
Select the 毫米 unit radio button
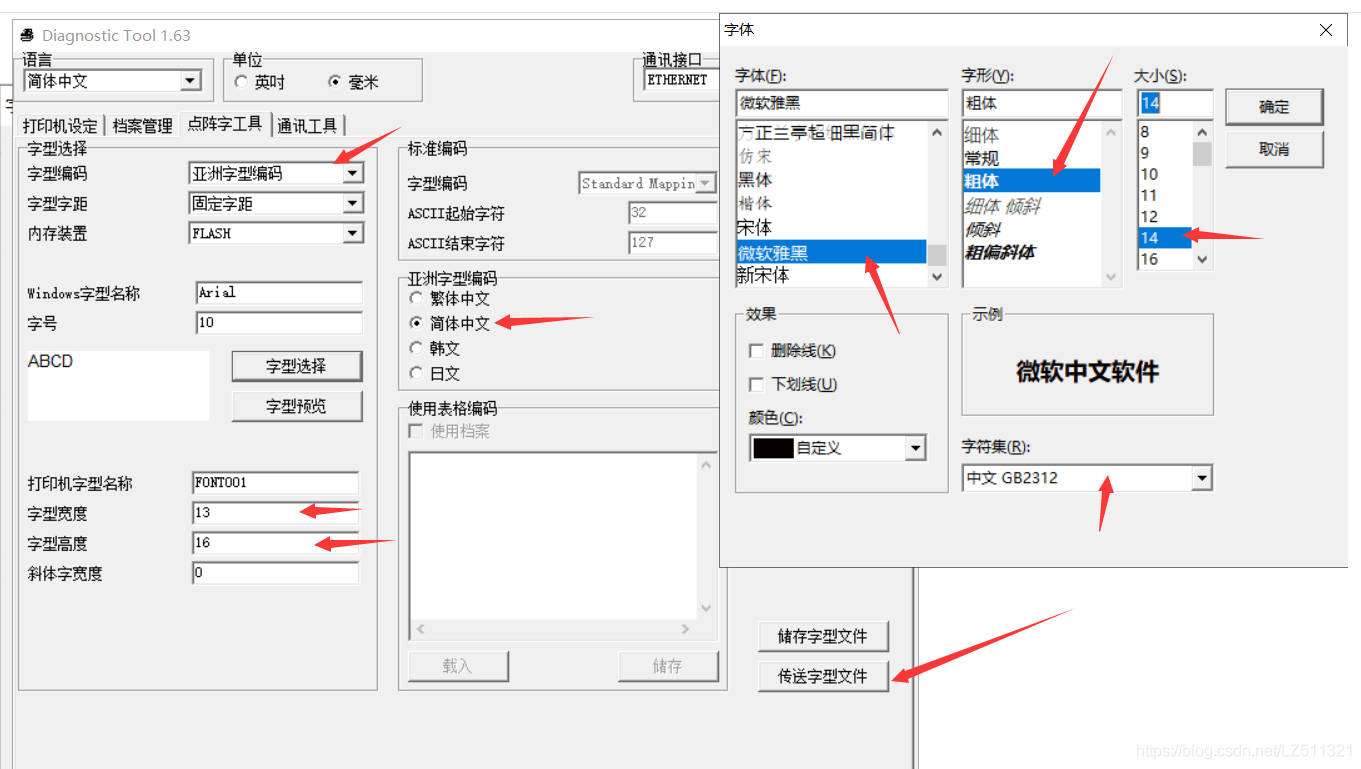[x=335, y=82]
